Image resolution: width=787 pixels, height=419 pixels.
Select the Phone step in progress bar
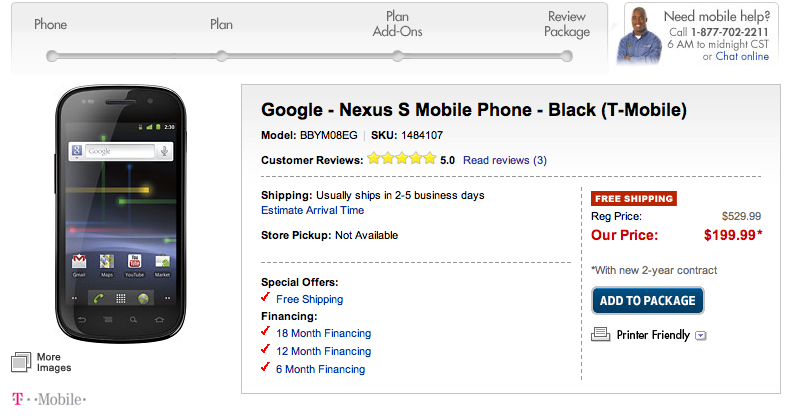(x=50, y=55)
